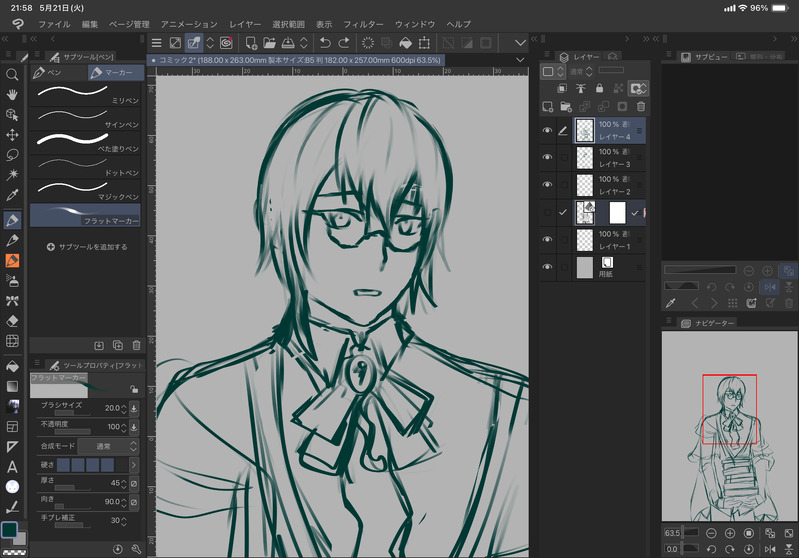
Task: Hide layer レイヤー 1 using its eye icon
Action: tap(547, 239)
